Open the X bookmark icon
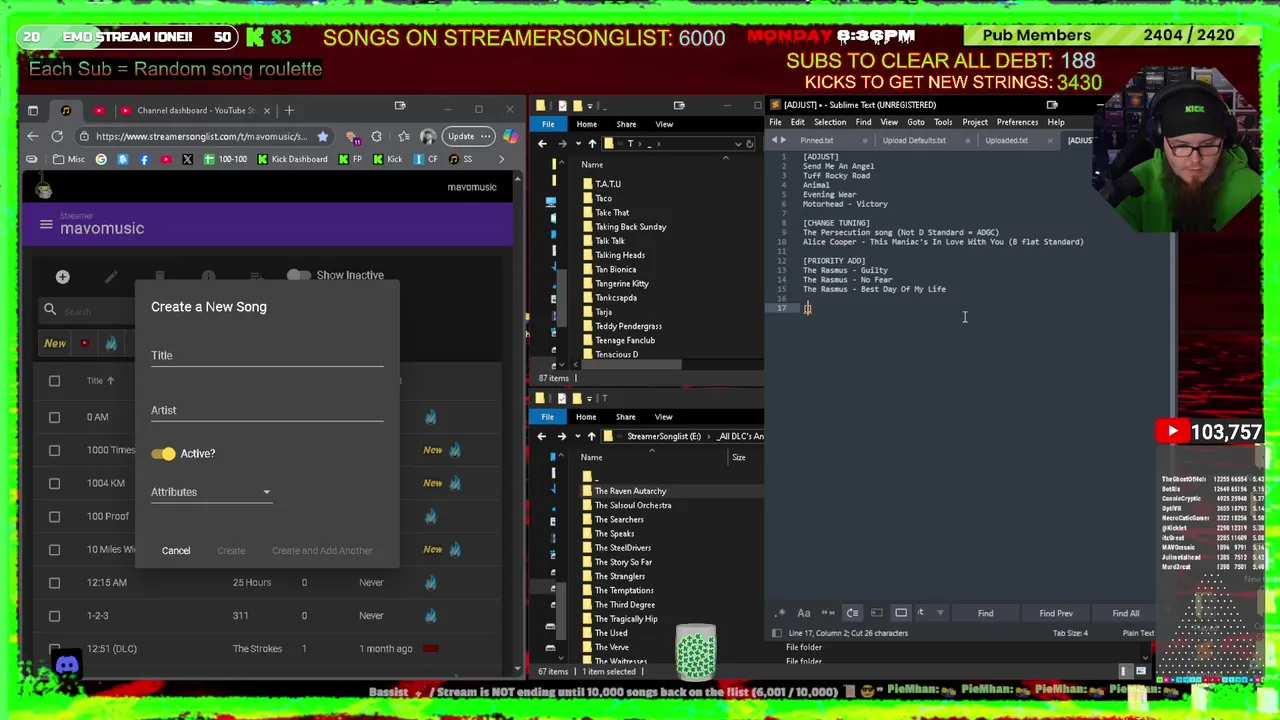The width and height of the screenshot is (1280, 720). pos(187,159)
